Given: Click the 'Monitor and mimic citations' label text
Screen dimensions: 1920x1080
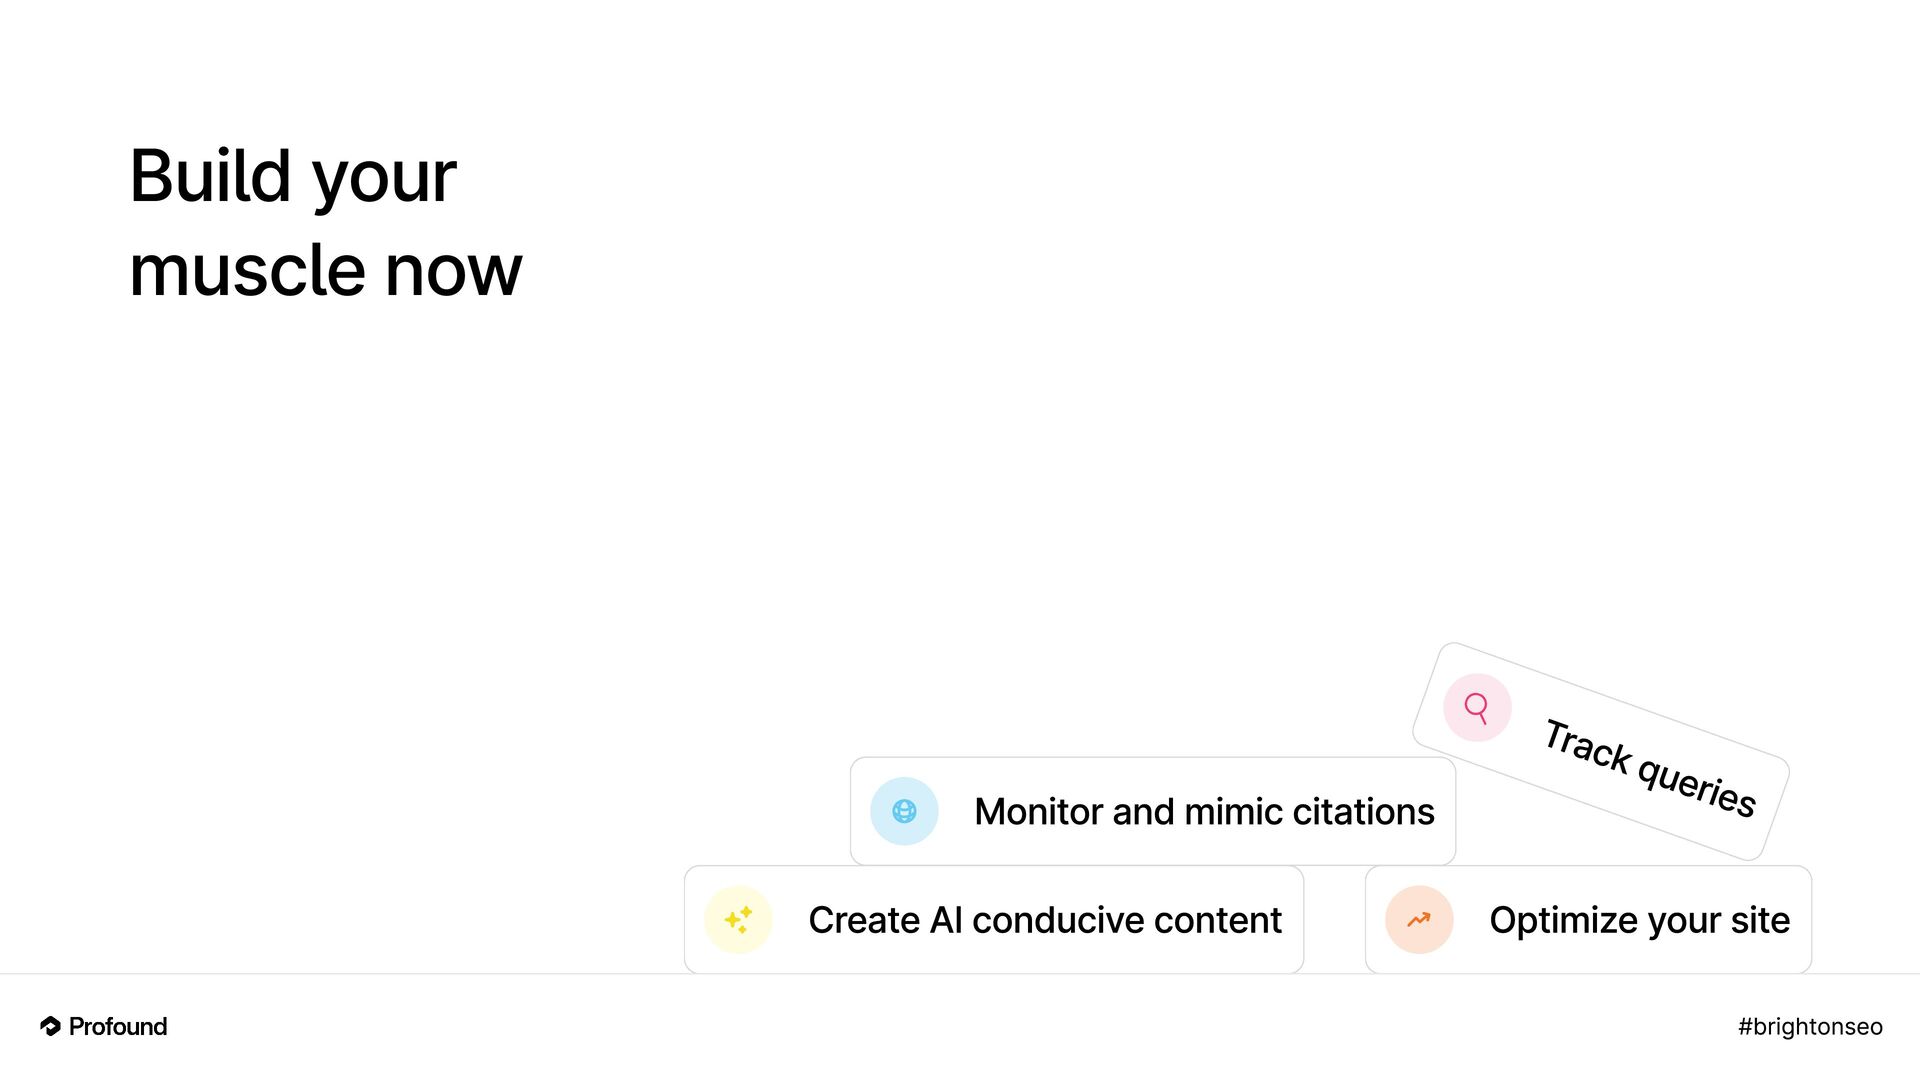Looking at the screenshot, I should pos(1204,811).
